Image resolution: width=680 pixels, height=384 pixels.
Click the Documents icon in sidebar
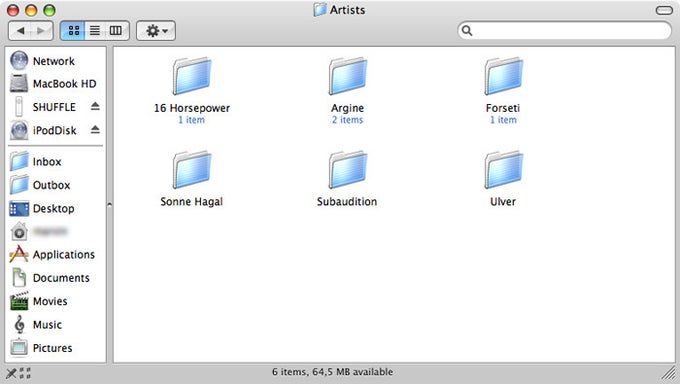[19, 278]
